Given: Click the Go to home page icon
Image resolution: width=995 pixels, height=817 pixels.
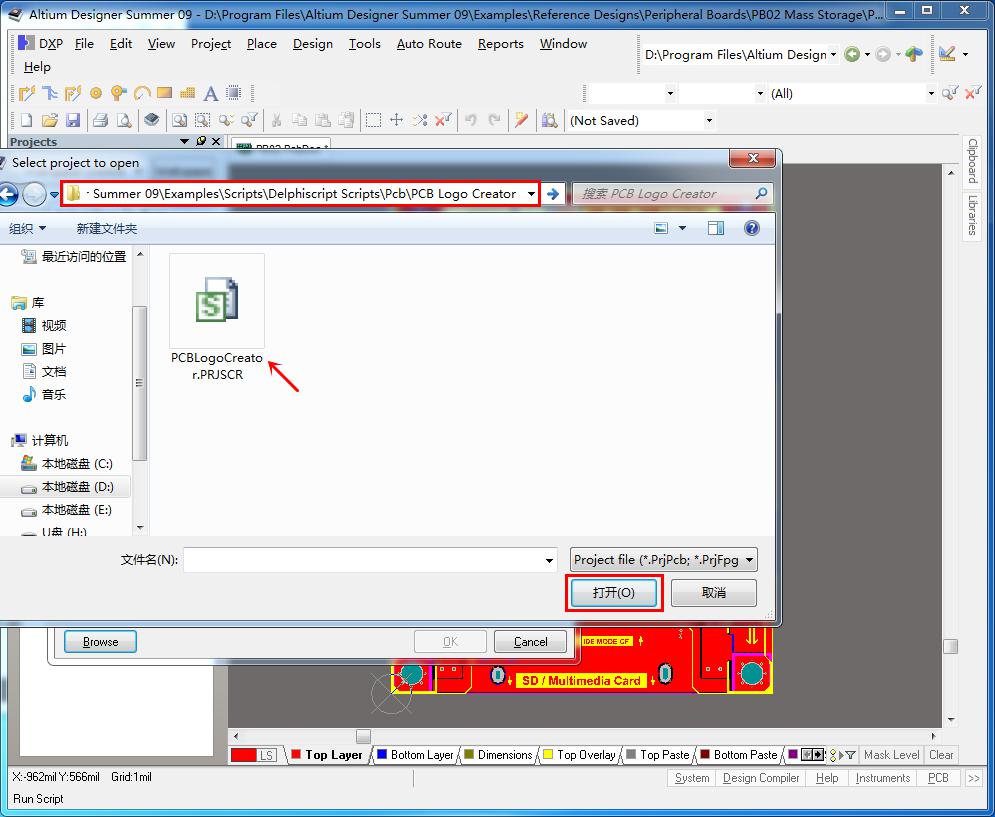Looking at the screenshot, I should pos(914,55).
